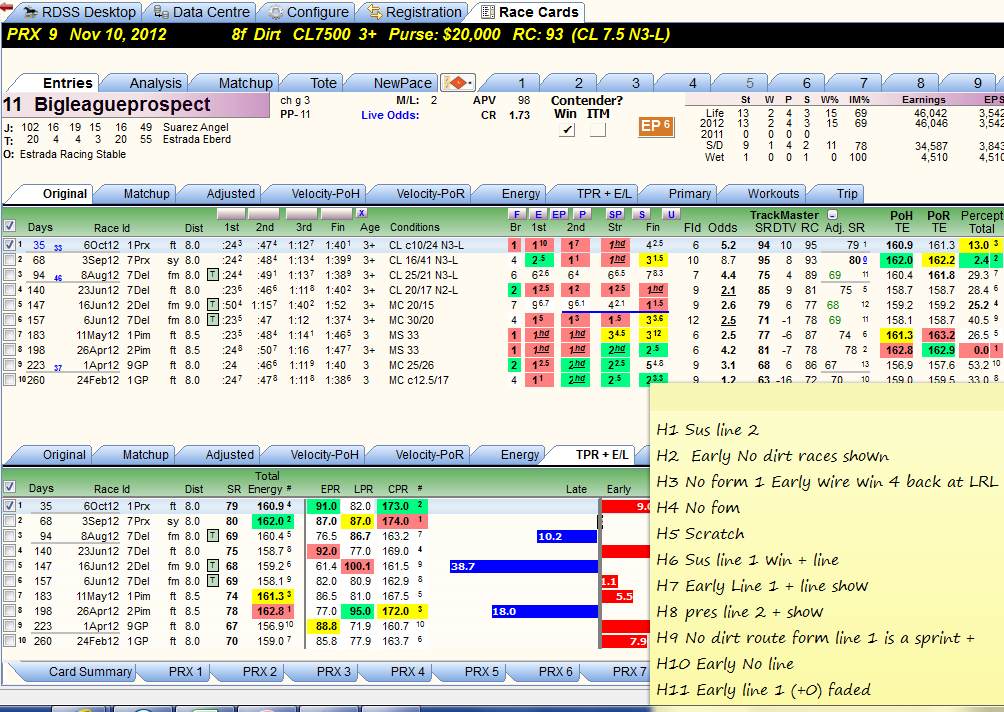
Task: Click the SP button above the Str column
Action: 615,214
